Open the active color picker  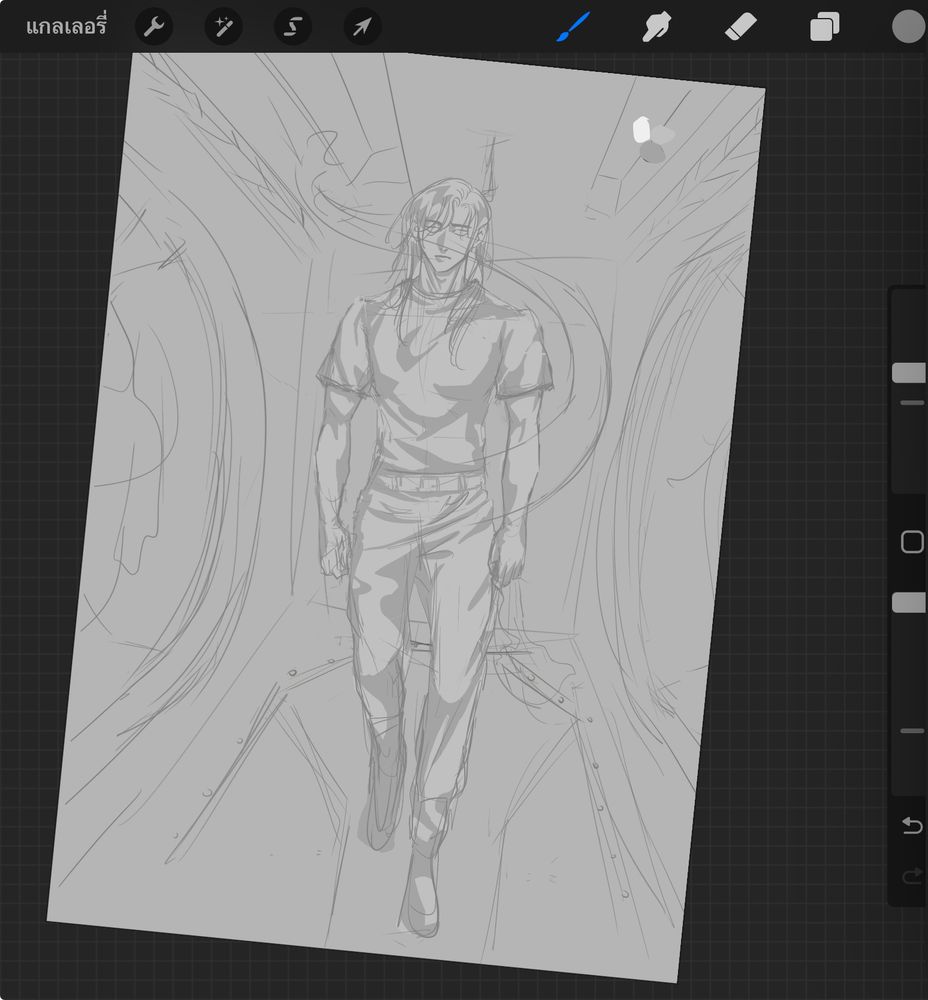pyautogui.click(x=908, y=27)
